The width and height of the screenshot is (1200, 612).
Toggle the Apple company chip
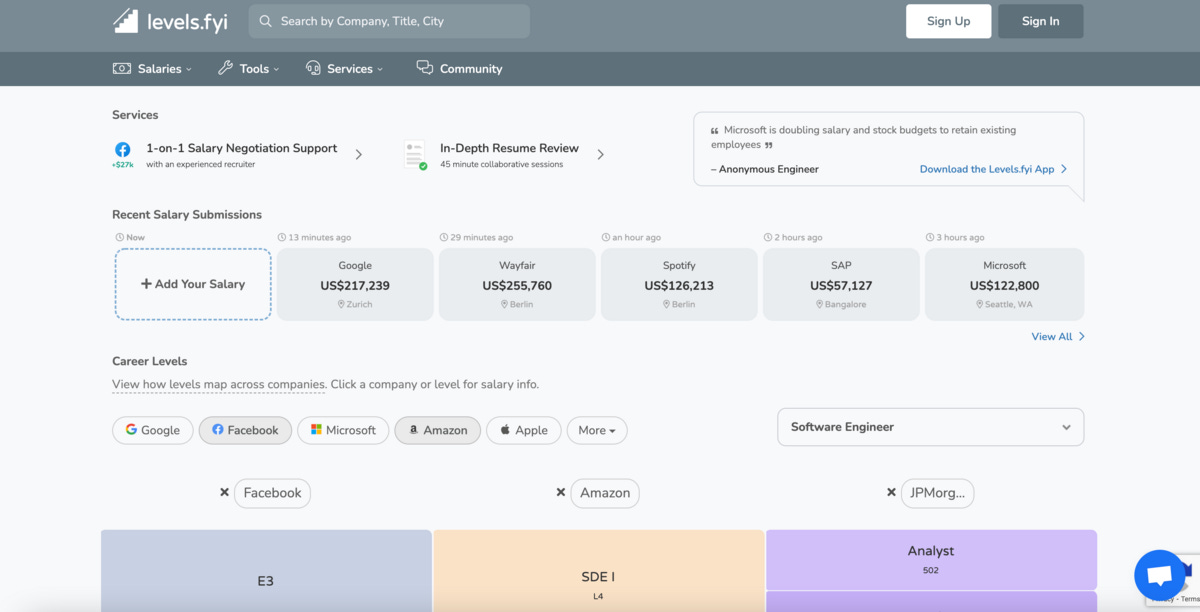click(x=524, y=430)
